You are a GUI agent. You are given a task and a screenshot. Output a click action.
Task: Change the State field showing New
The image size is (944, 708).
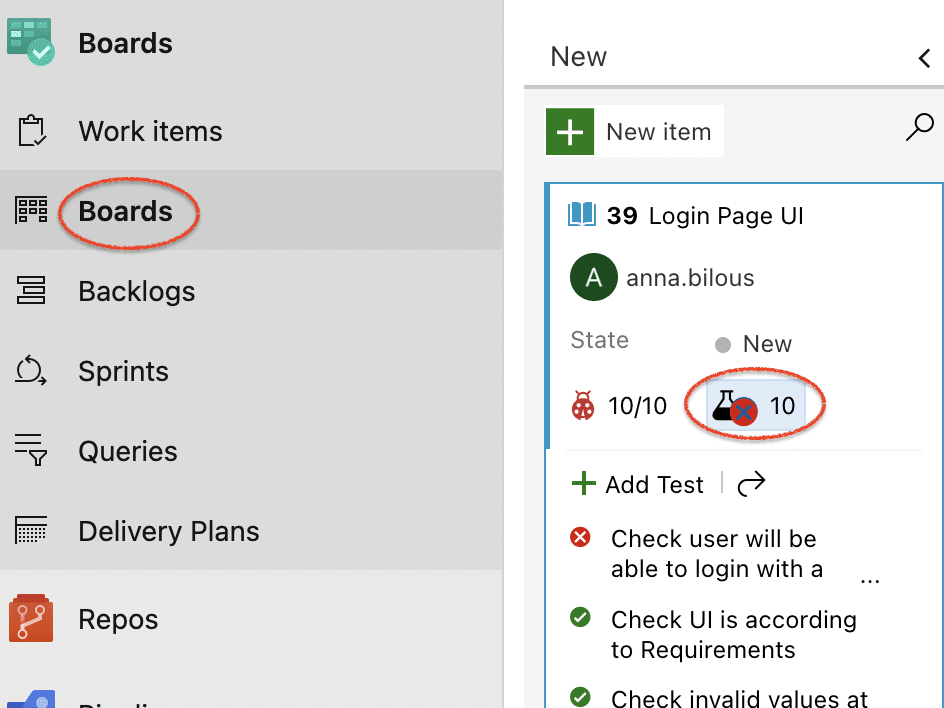[x=753, y=344]
